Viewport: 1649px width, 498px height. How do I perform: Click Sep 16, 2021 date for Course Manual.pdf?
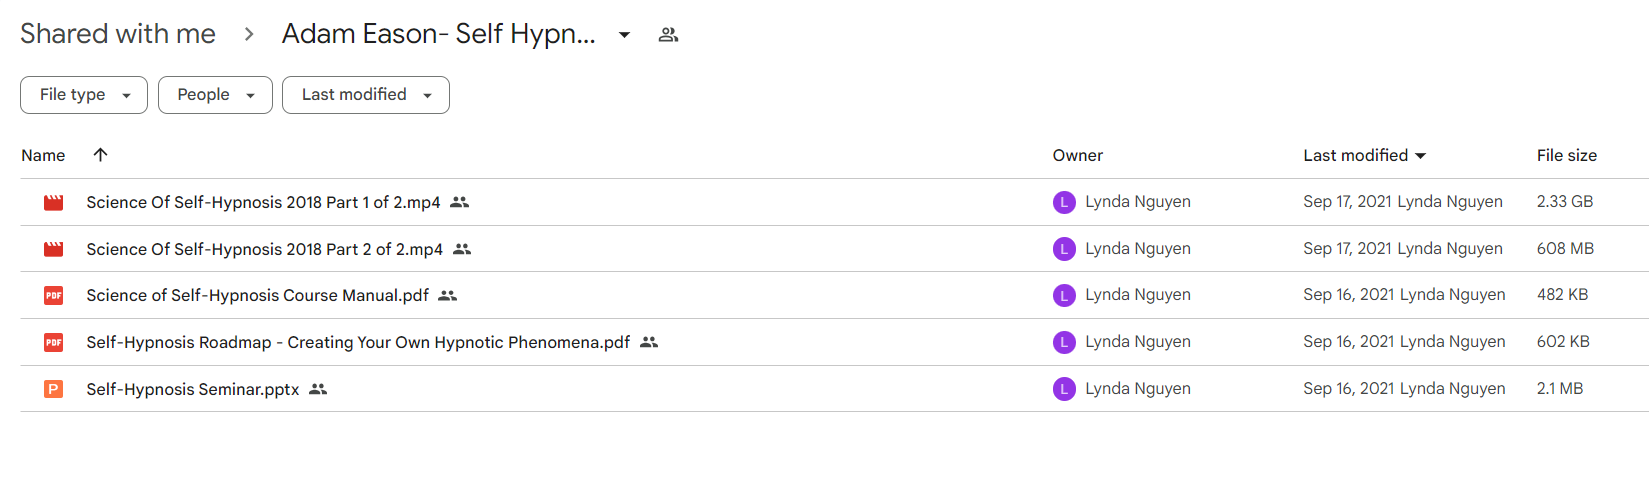click(1349, 294)
